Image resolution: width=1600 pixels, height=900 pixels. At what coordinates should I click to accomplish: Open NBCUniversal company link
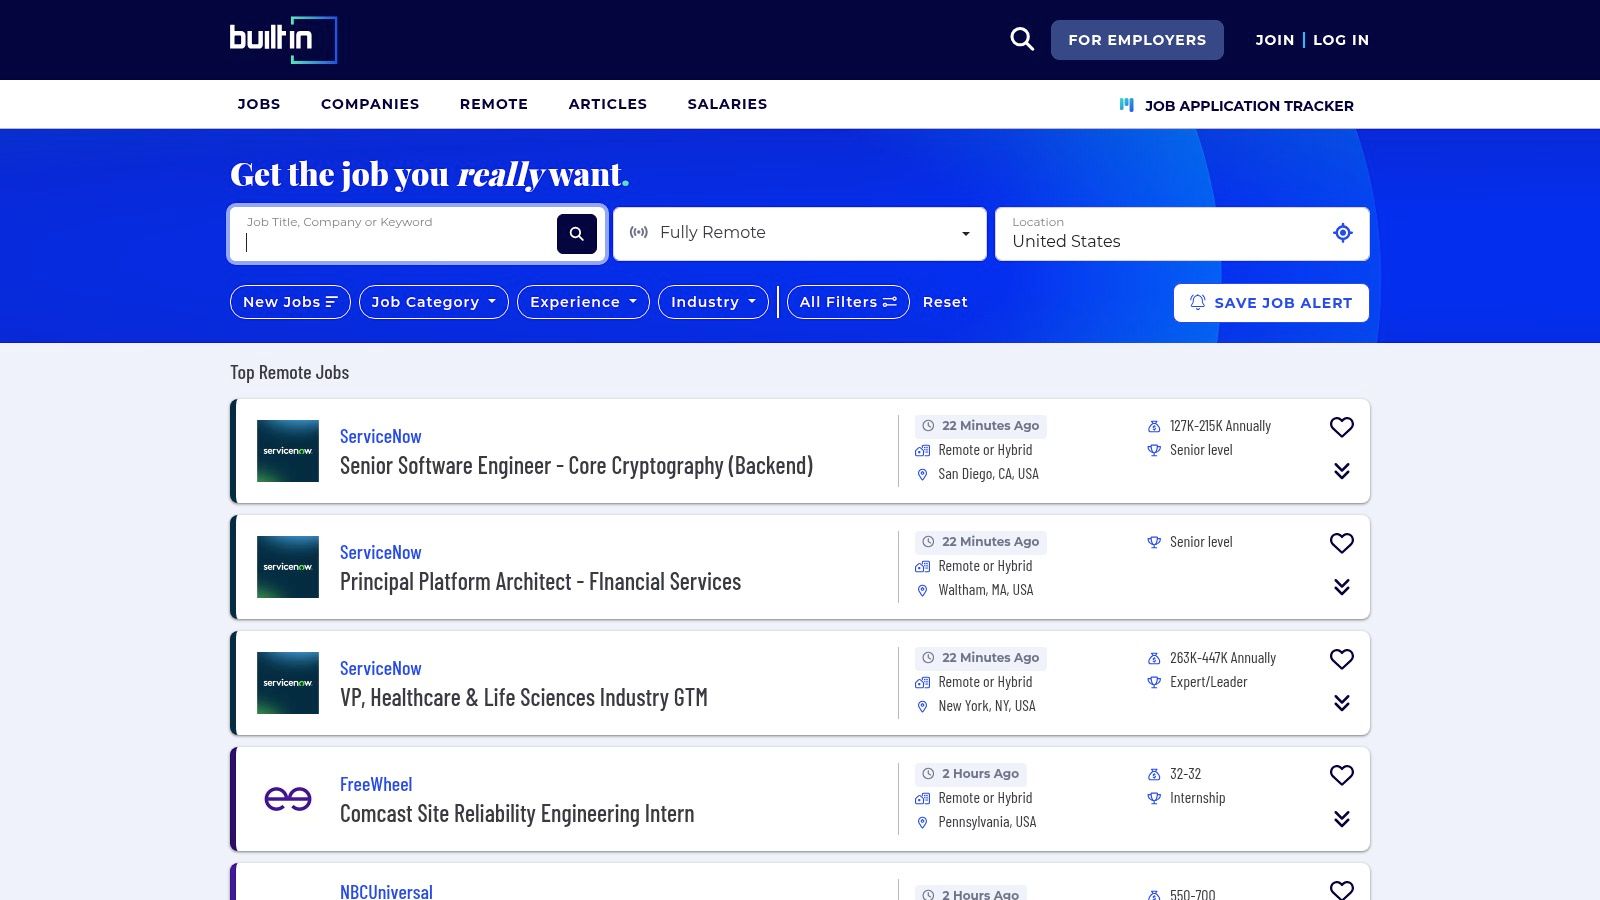[x=386, y=891]
